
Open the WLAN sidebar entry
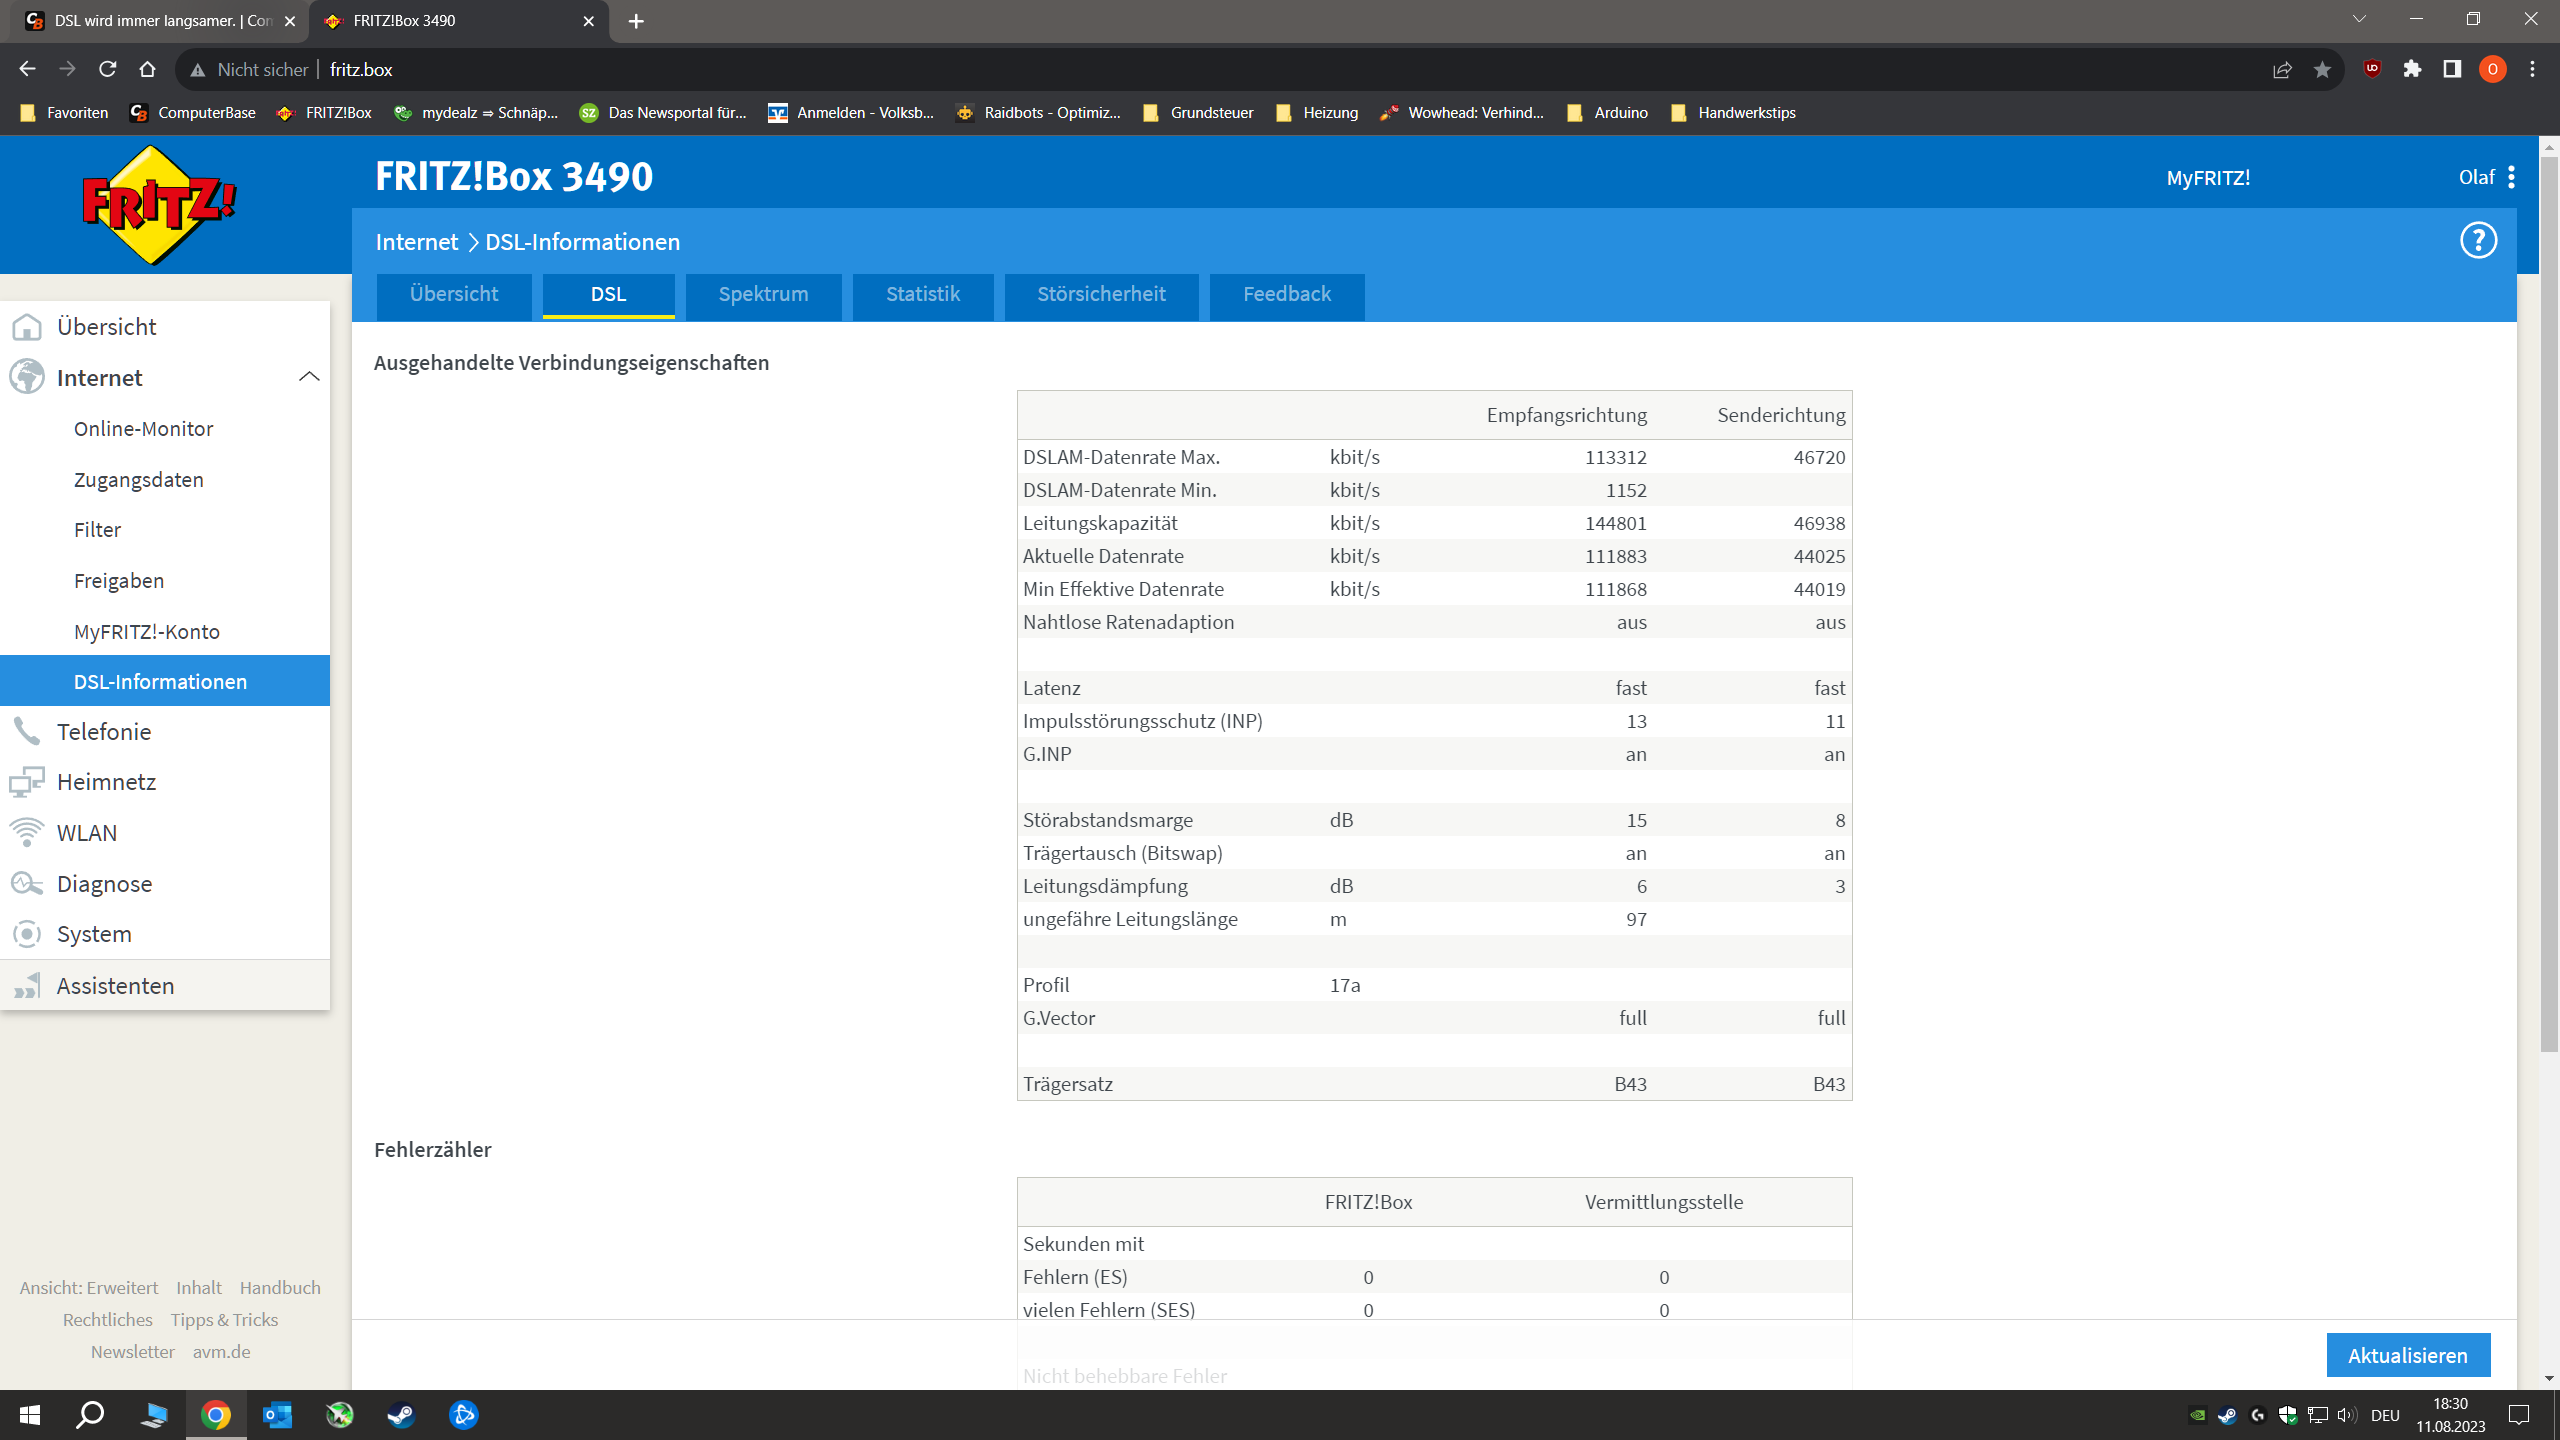coord(87,833)
